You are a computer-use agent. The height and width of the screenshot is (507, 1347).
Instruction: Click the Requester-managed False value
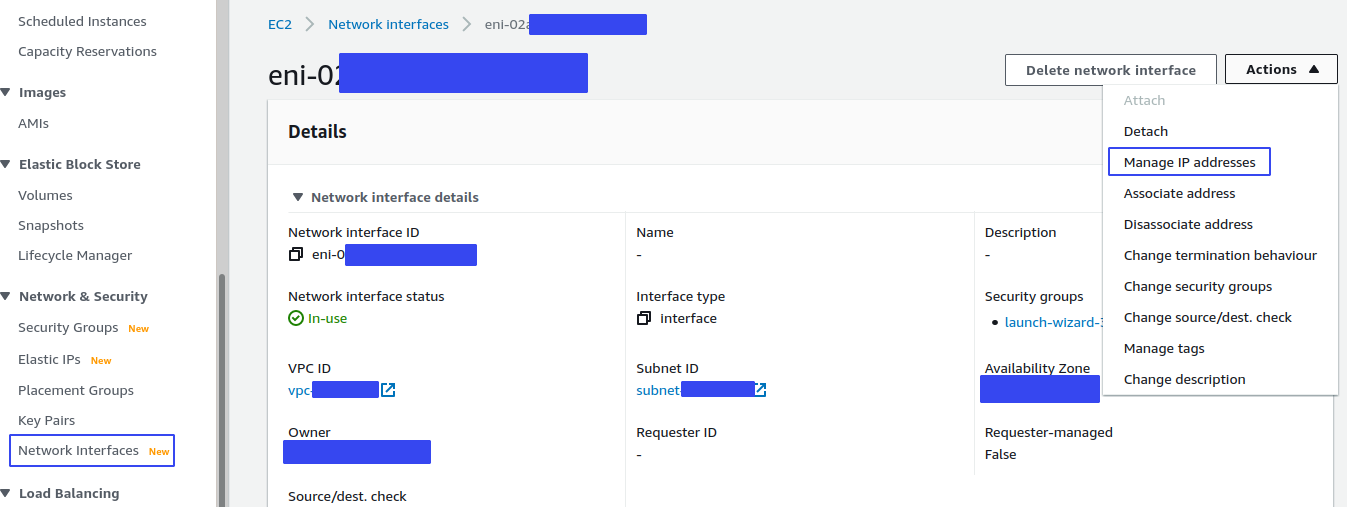point(1000,455)
